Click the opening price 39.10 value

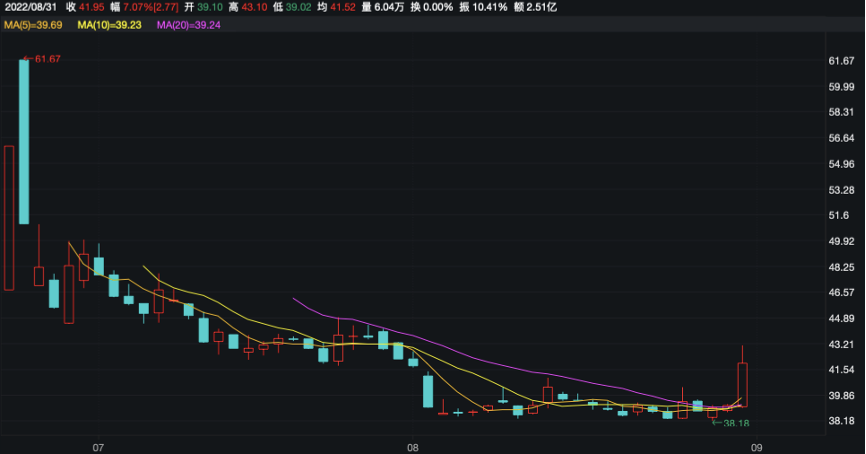point(210,7)
